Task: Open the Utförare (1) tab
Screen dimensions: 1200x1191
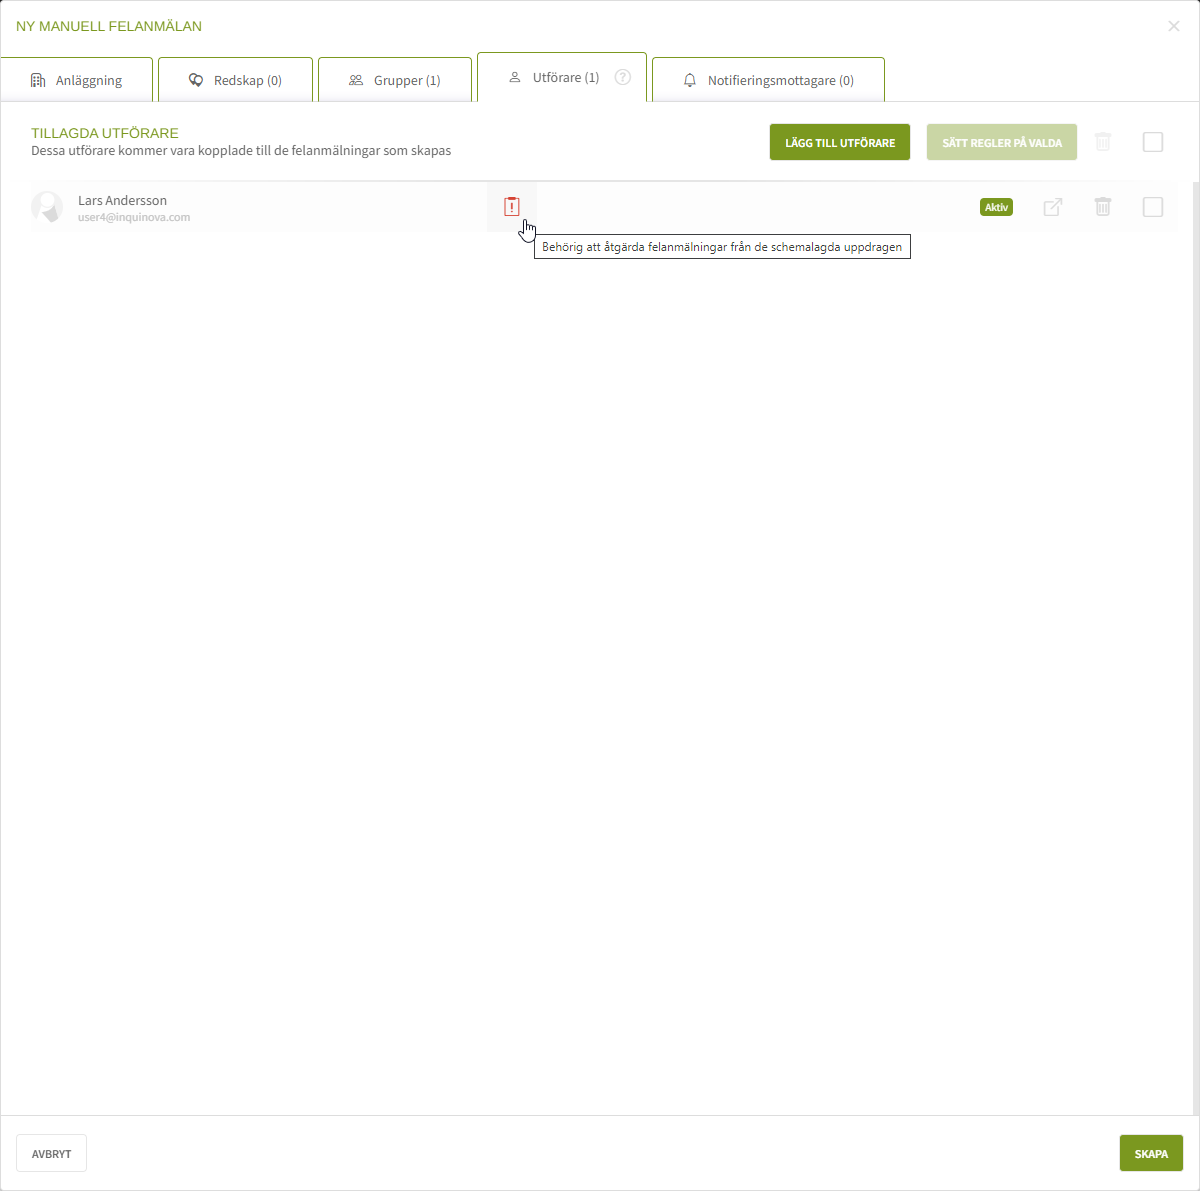Action: [x=562, y=77]
